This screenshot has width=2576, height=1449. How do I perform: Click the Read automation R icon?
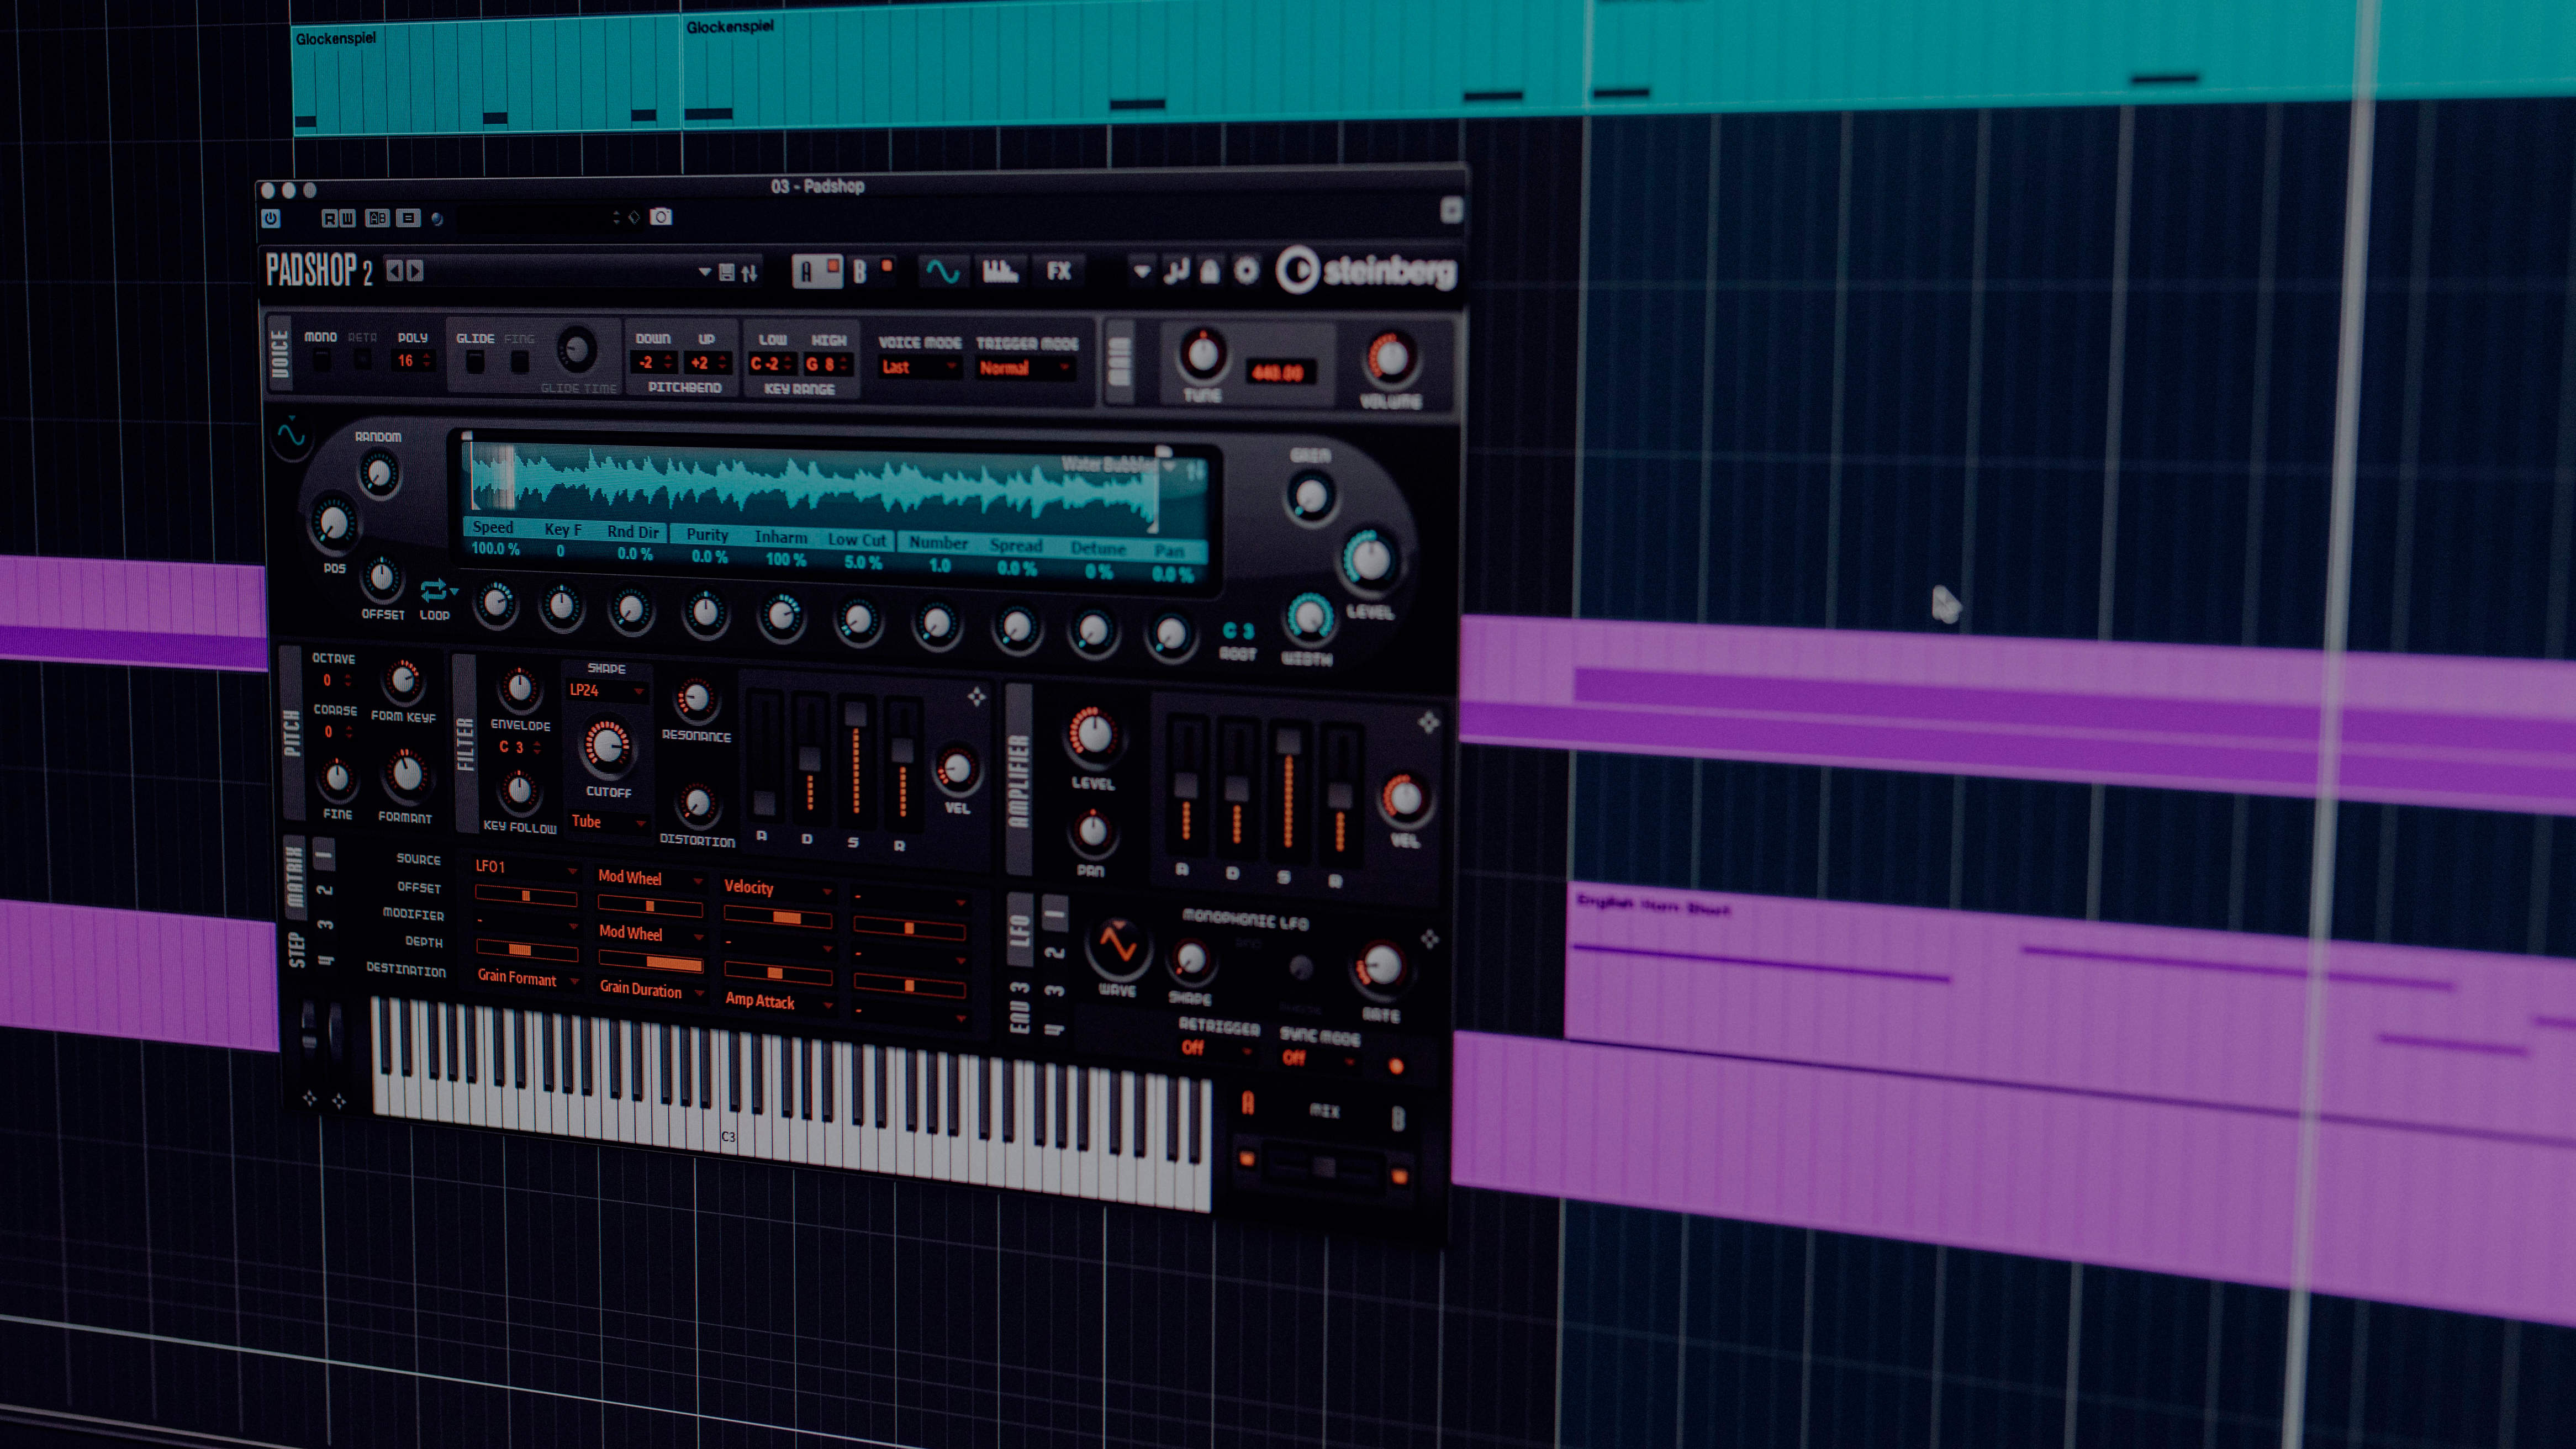click(330, 218)
